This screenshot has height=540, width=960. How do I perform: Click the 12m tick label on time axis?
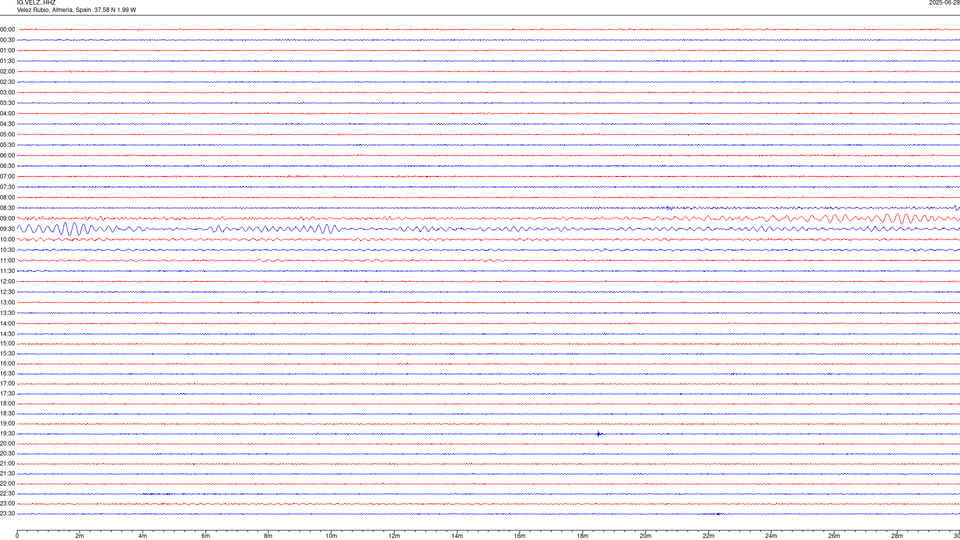pos(394,536)
